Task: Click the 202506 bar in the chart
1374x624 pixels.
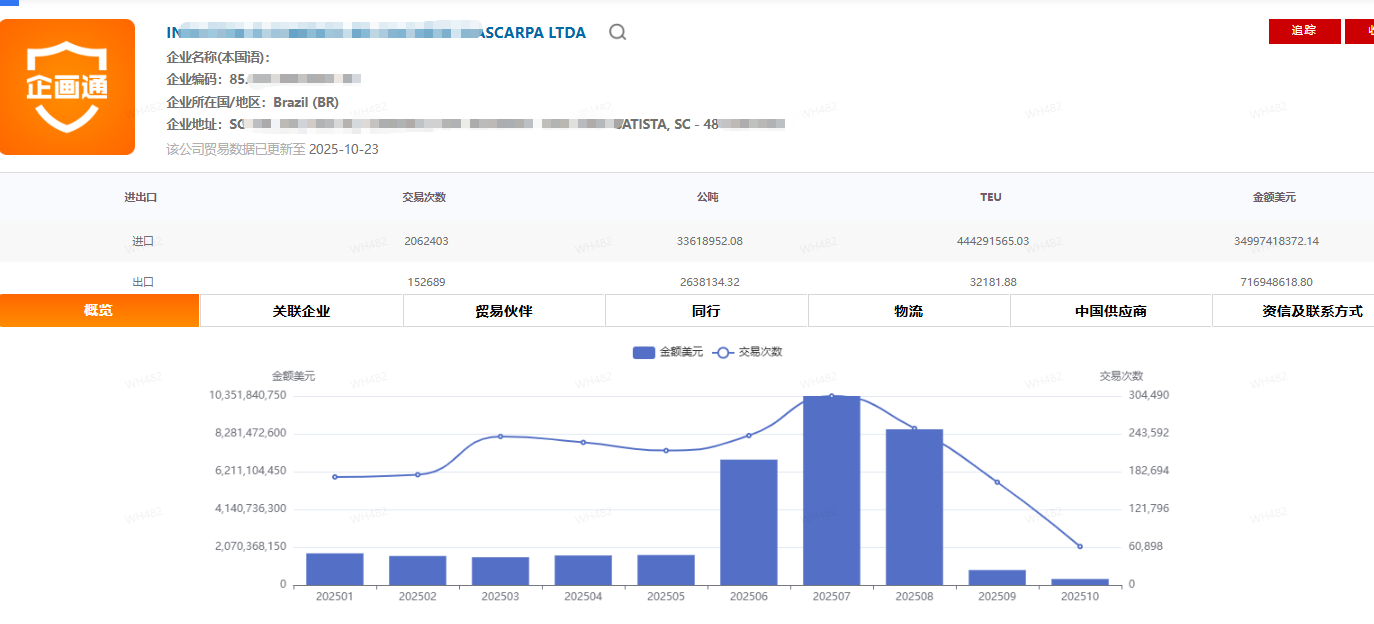Action: pos(749,522)
